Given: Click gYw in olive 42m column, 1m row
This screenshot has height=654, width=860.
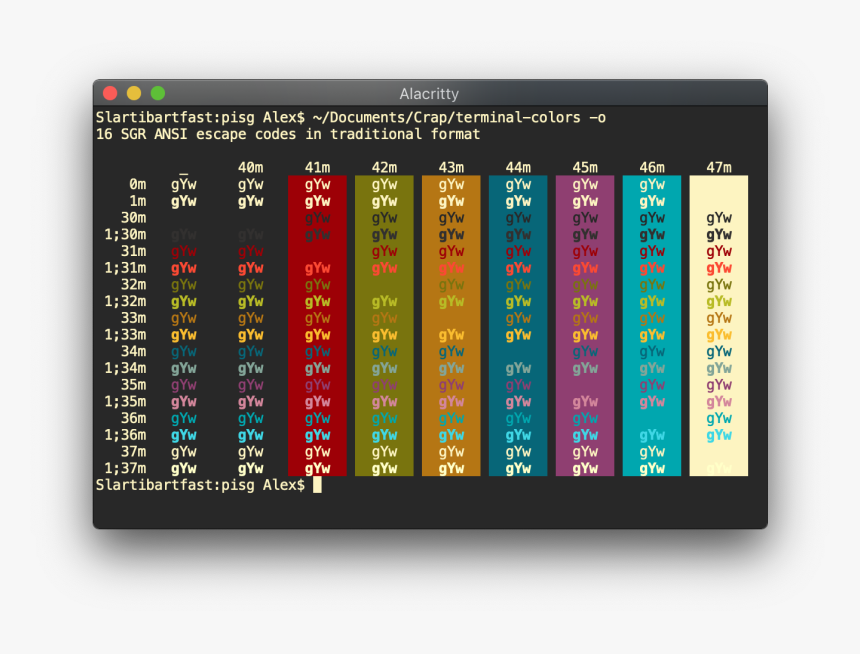Looking at the screenshot, I should (384, 202).
